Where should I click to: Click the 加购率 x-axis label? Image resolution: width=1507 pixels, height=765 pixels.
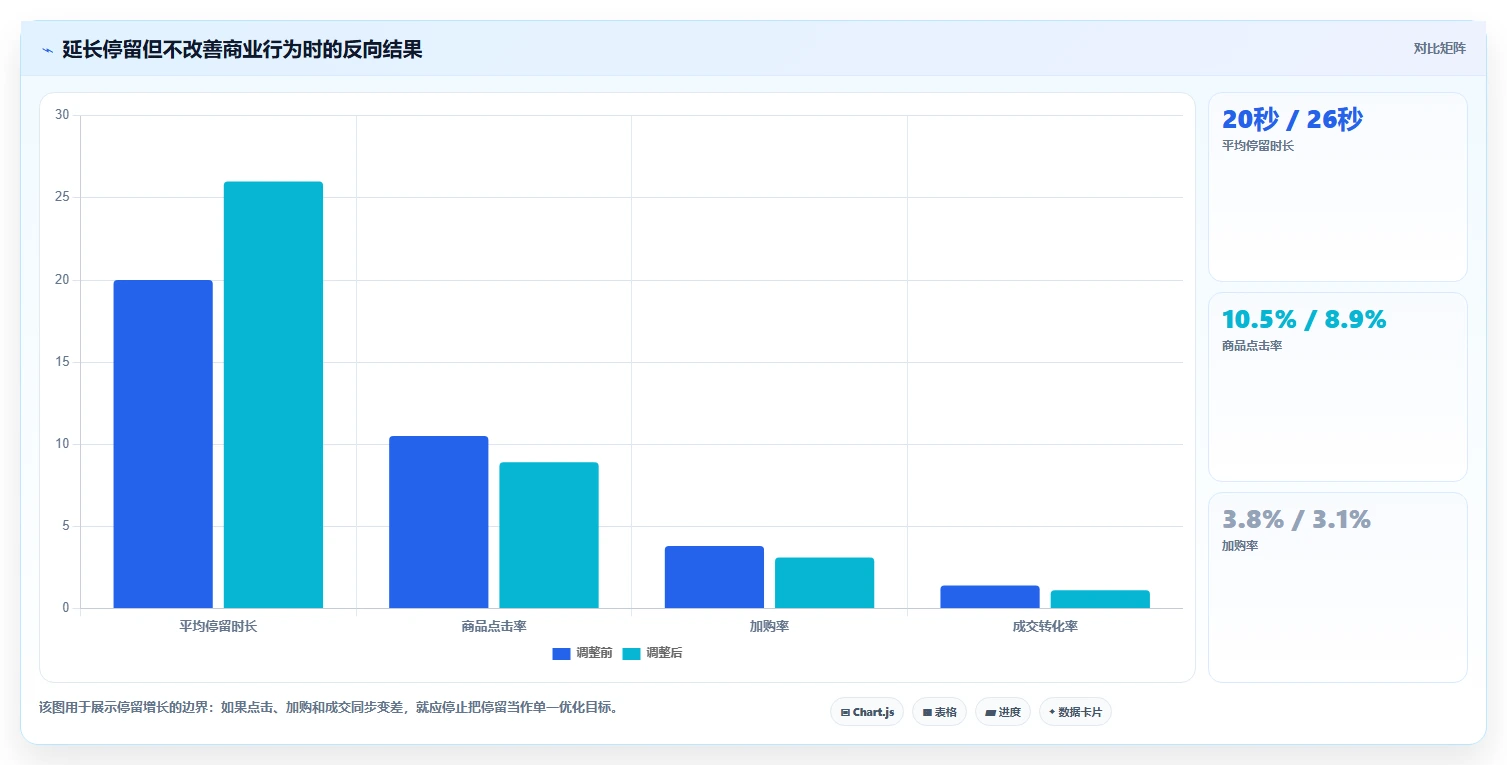click(769, 626)
